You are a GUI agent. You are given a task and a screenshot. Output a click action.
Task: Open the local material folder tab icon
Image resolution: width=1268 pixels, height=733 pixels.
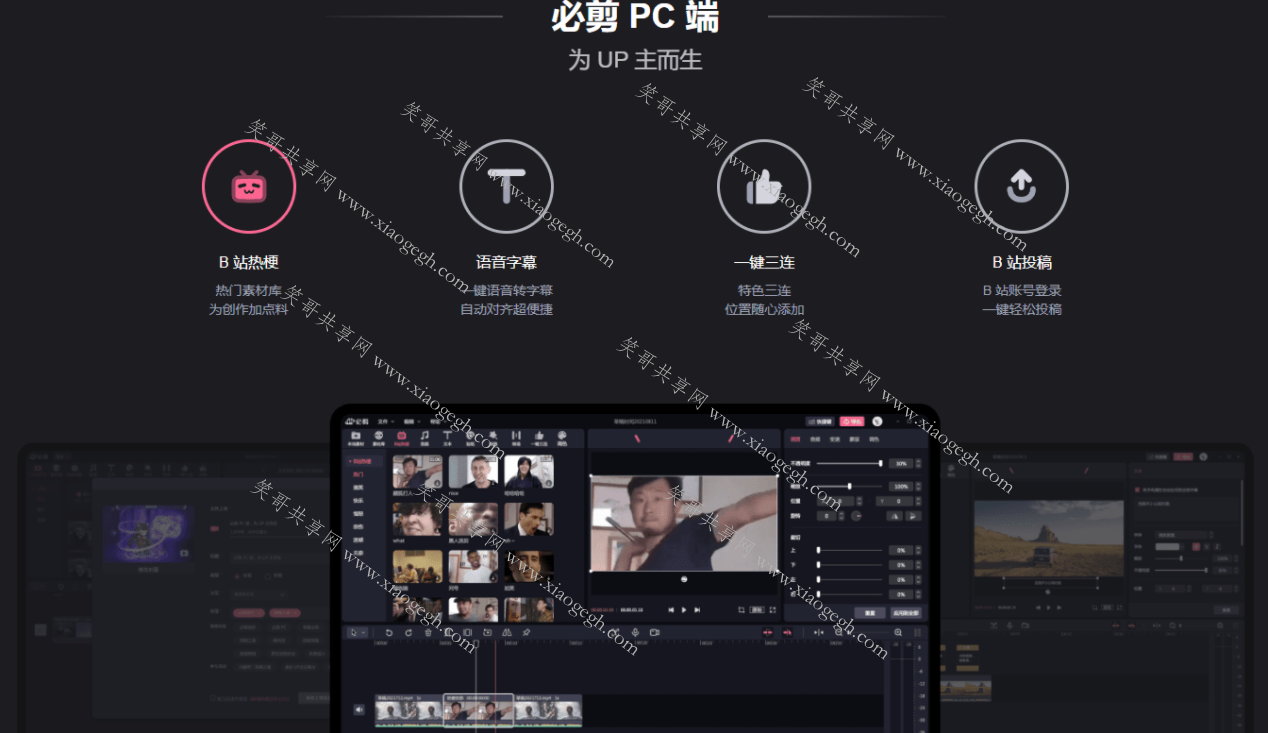[x=354, y=438]
